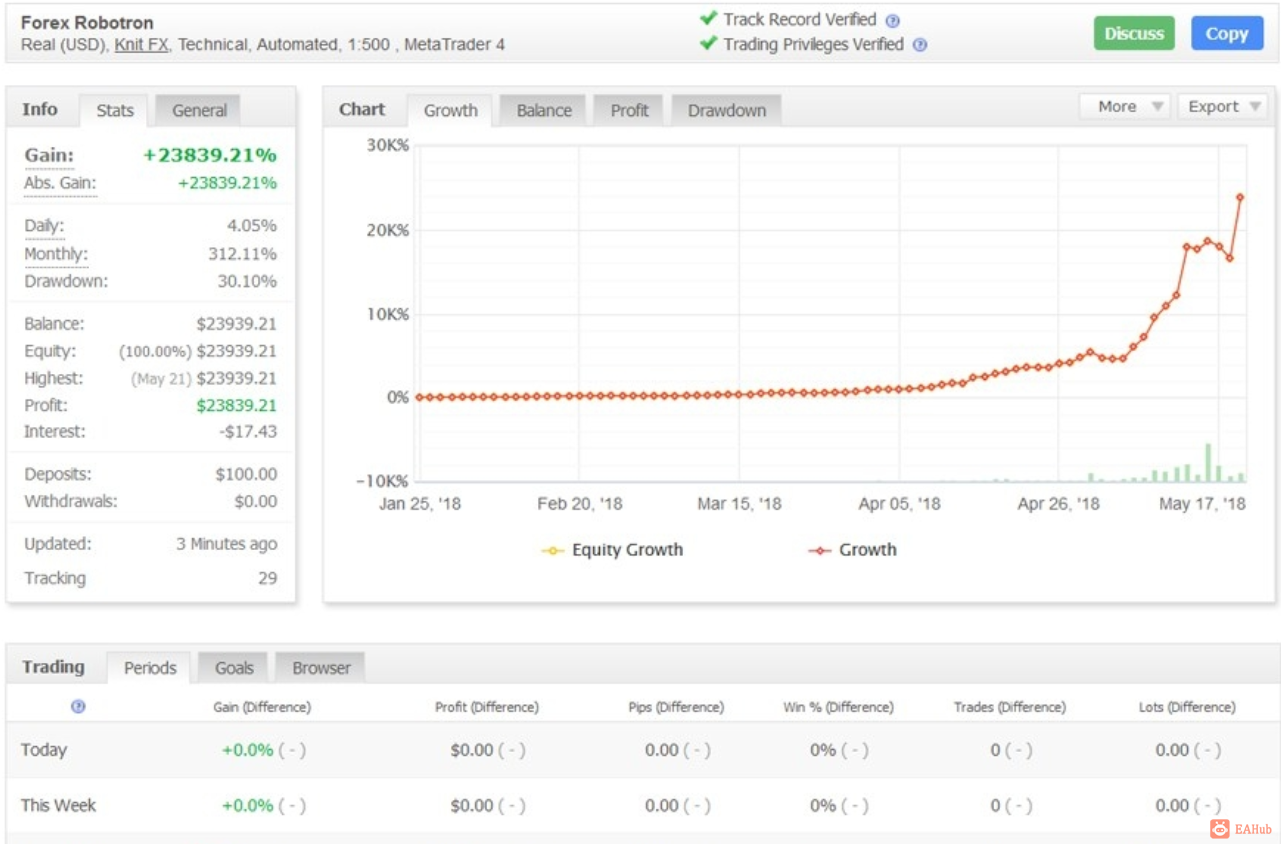This screenshot has height=844, width=1281.
Task: Click the blue Copy button
Action: tap(1227, 33)
